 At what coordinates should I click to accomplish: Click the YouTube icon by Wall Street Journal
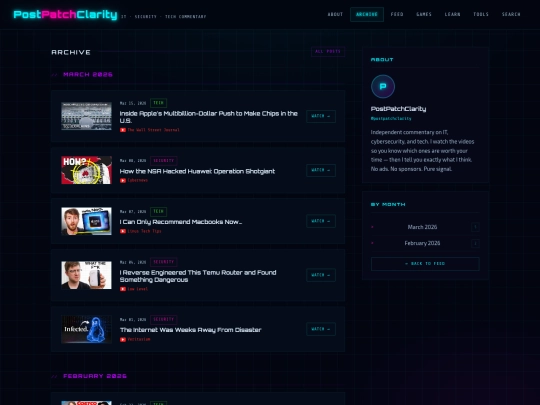pos(123,130)
